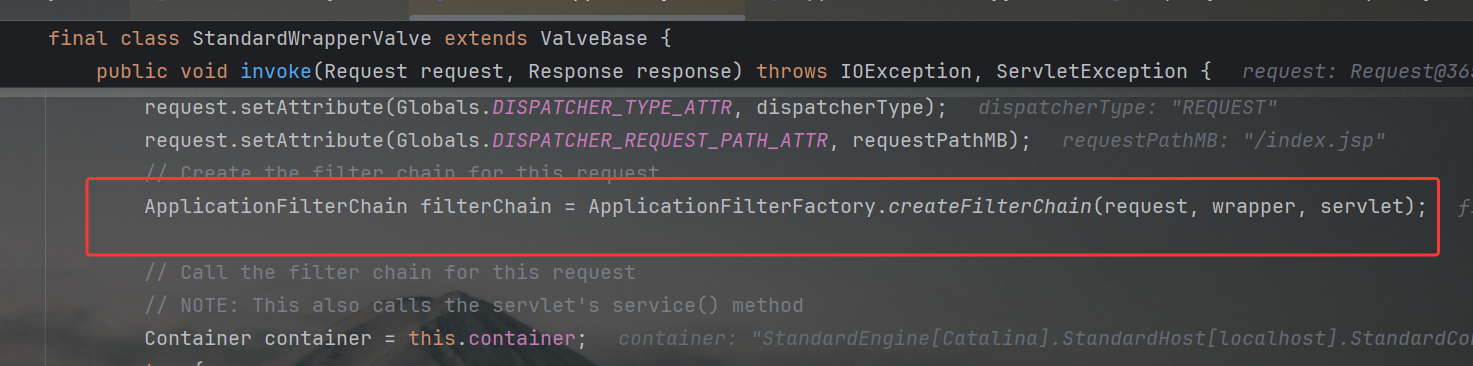1473x366 pixels.
Task: Click the inline hint dispatcherType: "REQUEST"
Action: point(1128,107)
